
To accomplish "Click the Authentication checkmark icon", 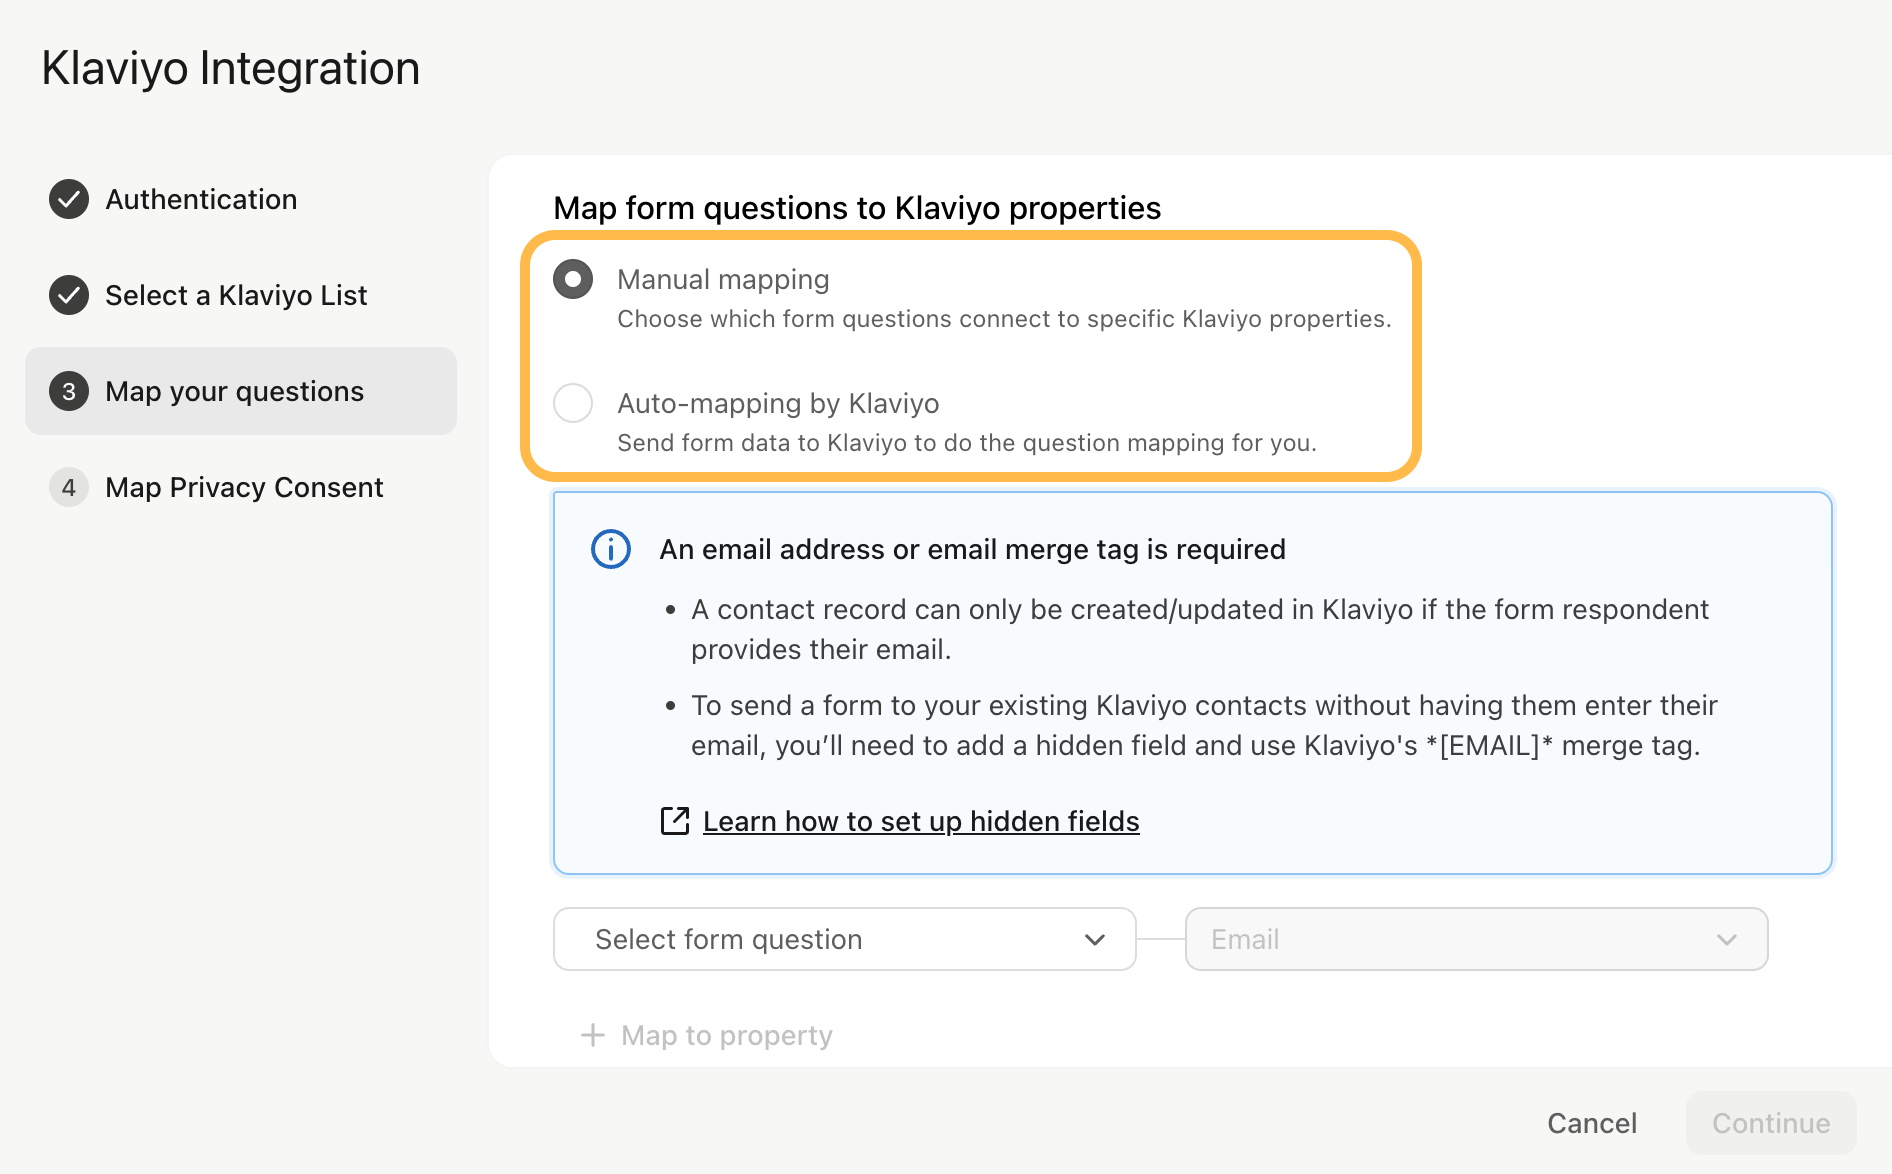I will 69,199.
